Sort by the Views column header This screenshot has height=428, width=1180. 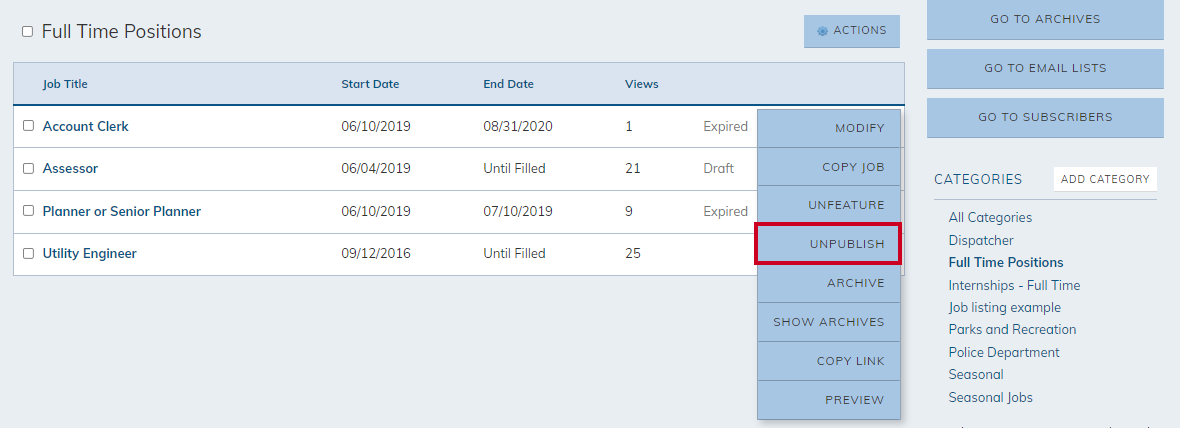click(642, 84)
